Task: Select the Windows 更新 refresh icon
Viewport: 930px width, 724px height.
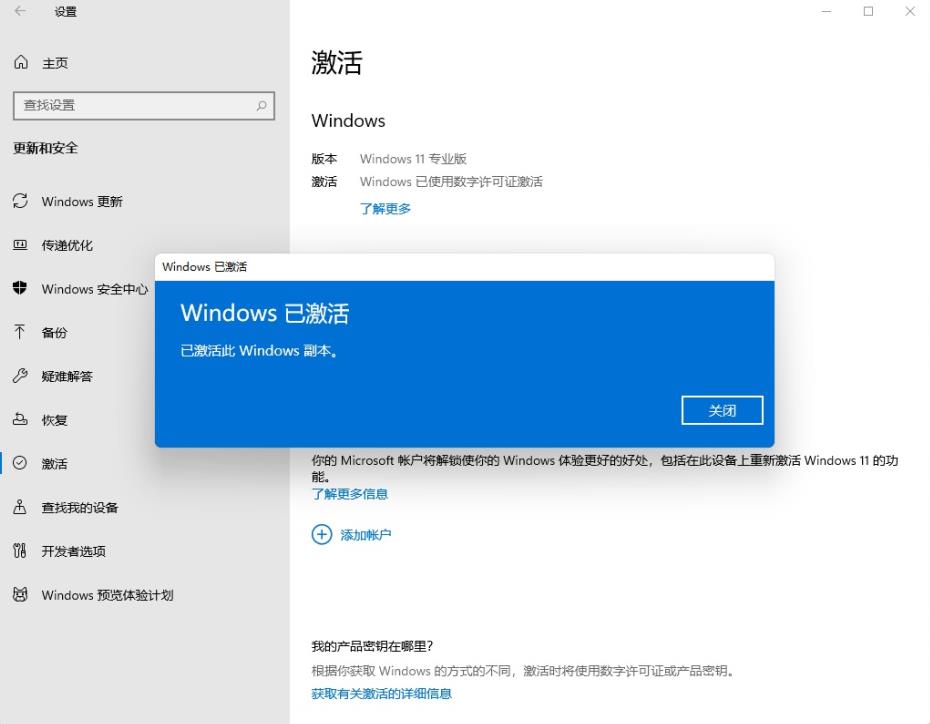Action: (19, 201)
